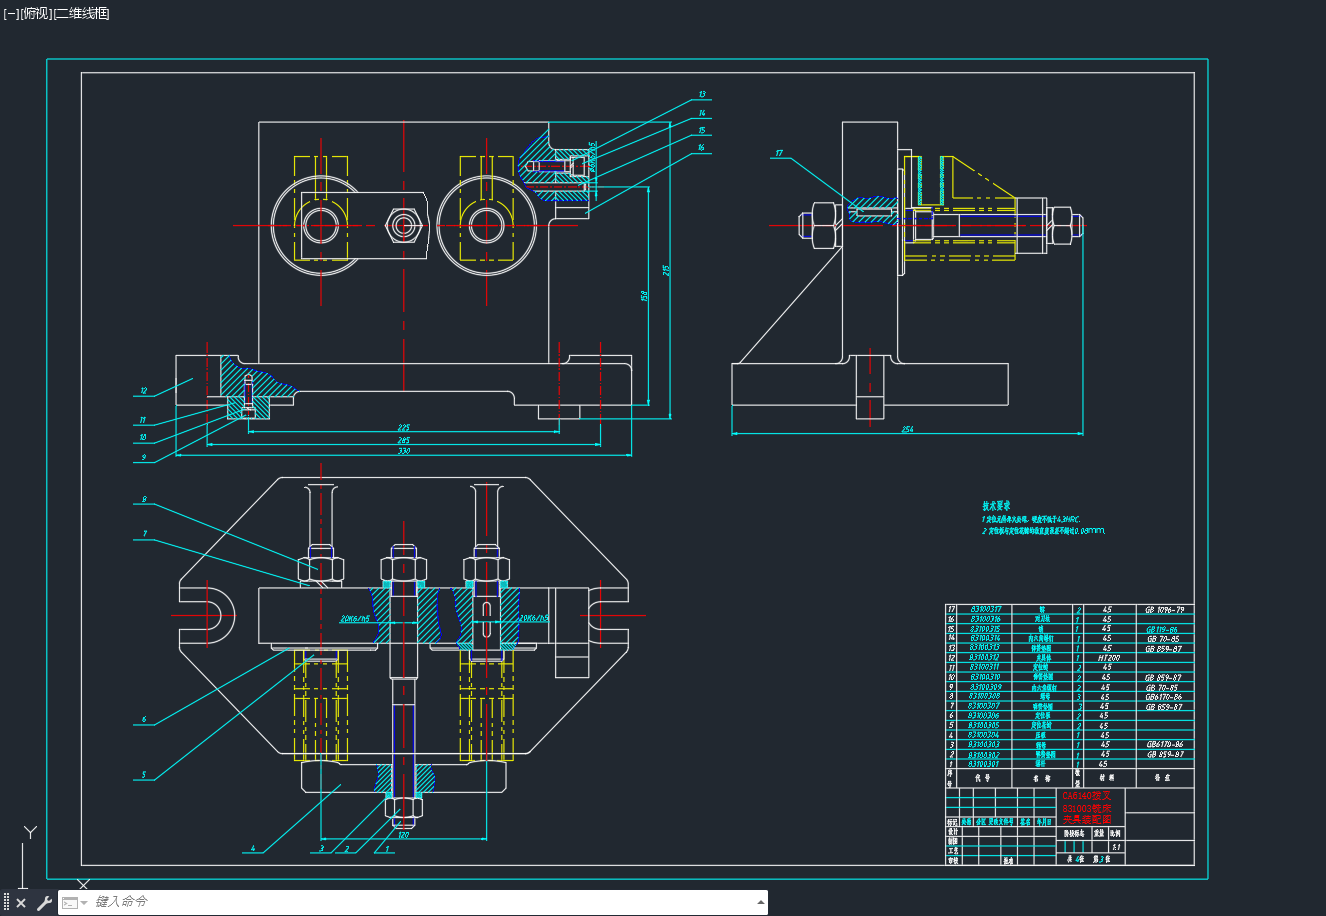Pick part callout number 10 leader label
The width and height of the screenshot is (1326, 916).
pyautogui.click(x=143, y=437)
